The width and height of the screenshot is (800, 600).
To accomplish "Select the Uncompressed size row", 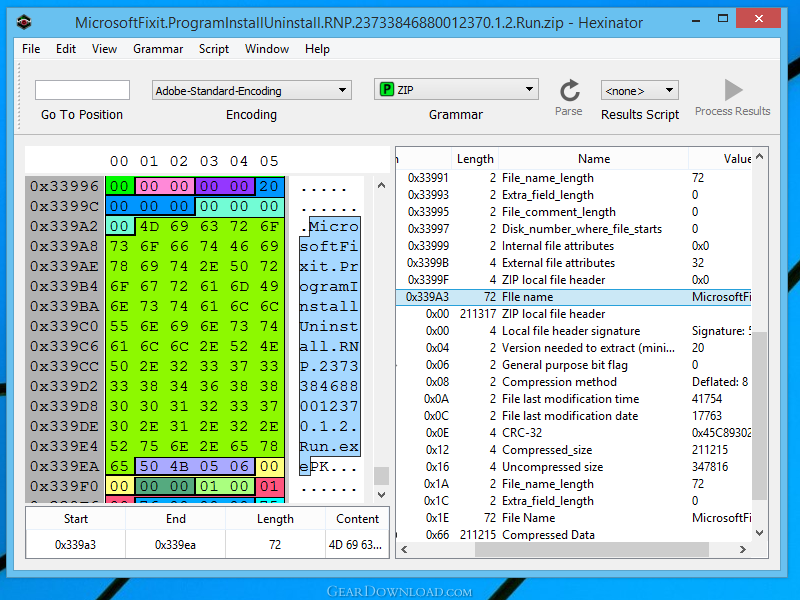I will click(x=573, y=467).
